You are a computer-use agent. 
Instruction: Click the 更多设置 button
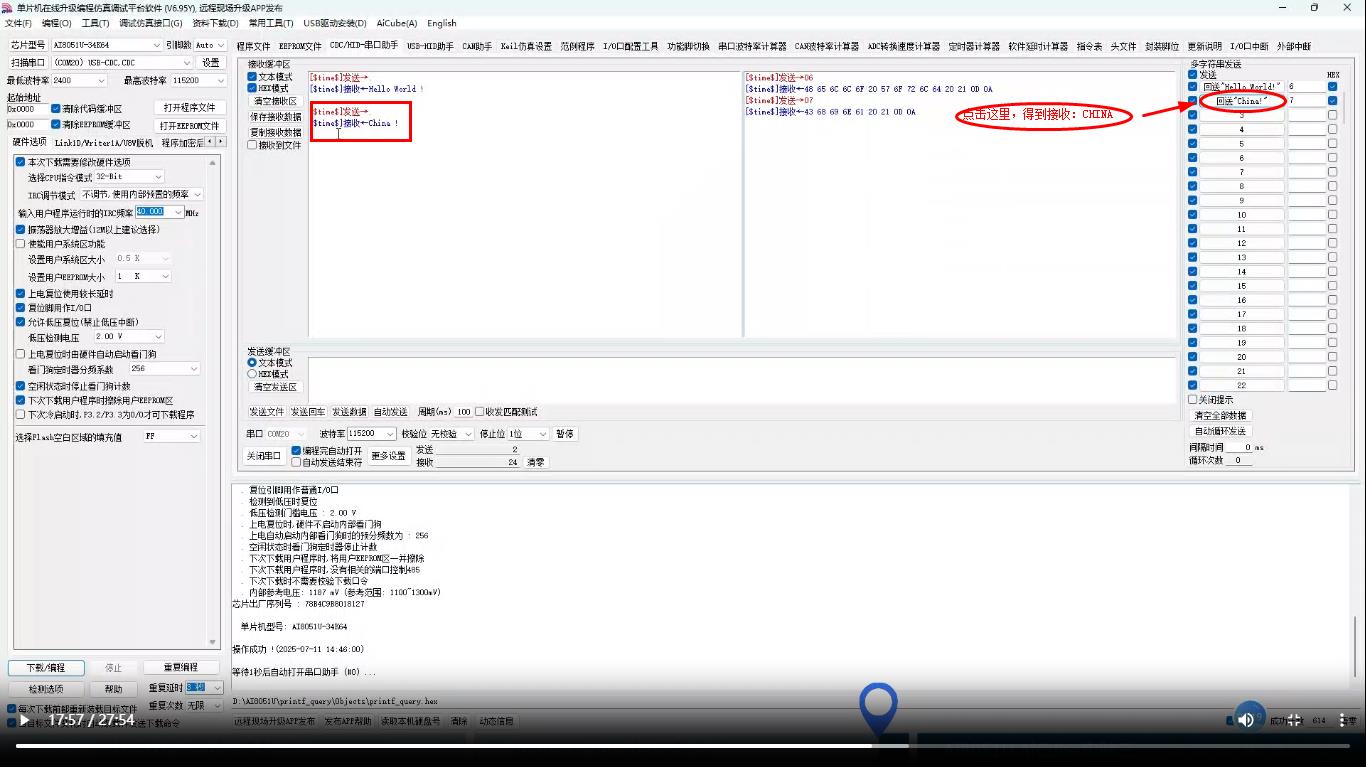(x=389, y=456)
